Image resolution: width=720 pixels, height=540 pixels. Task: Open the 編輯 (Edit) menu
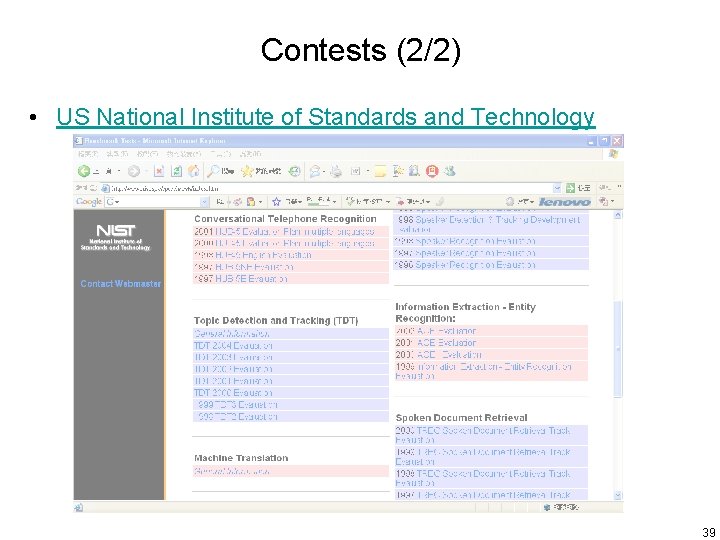click(x=116, y=154)
